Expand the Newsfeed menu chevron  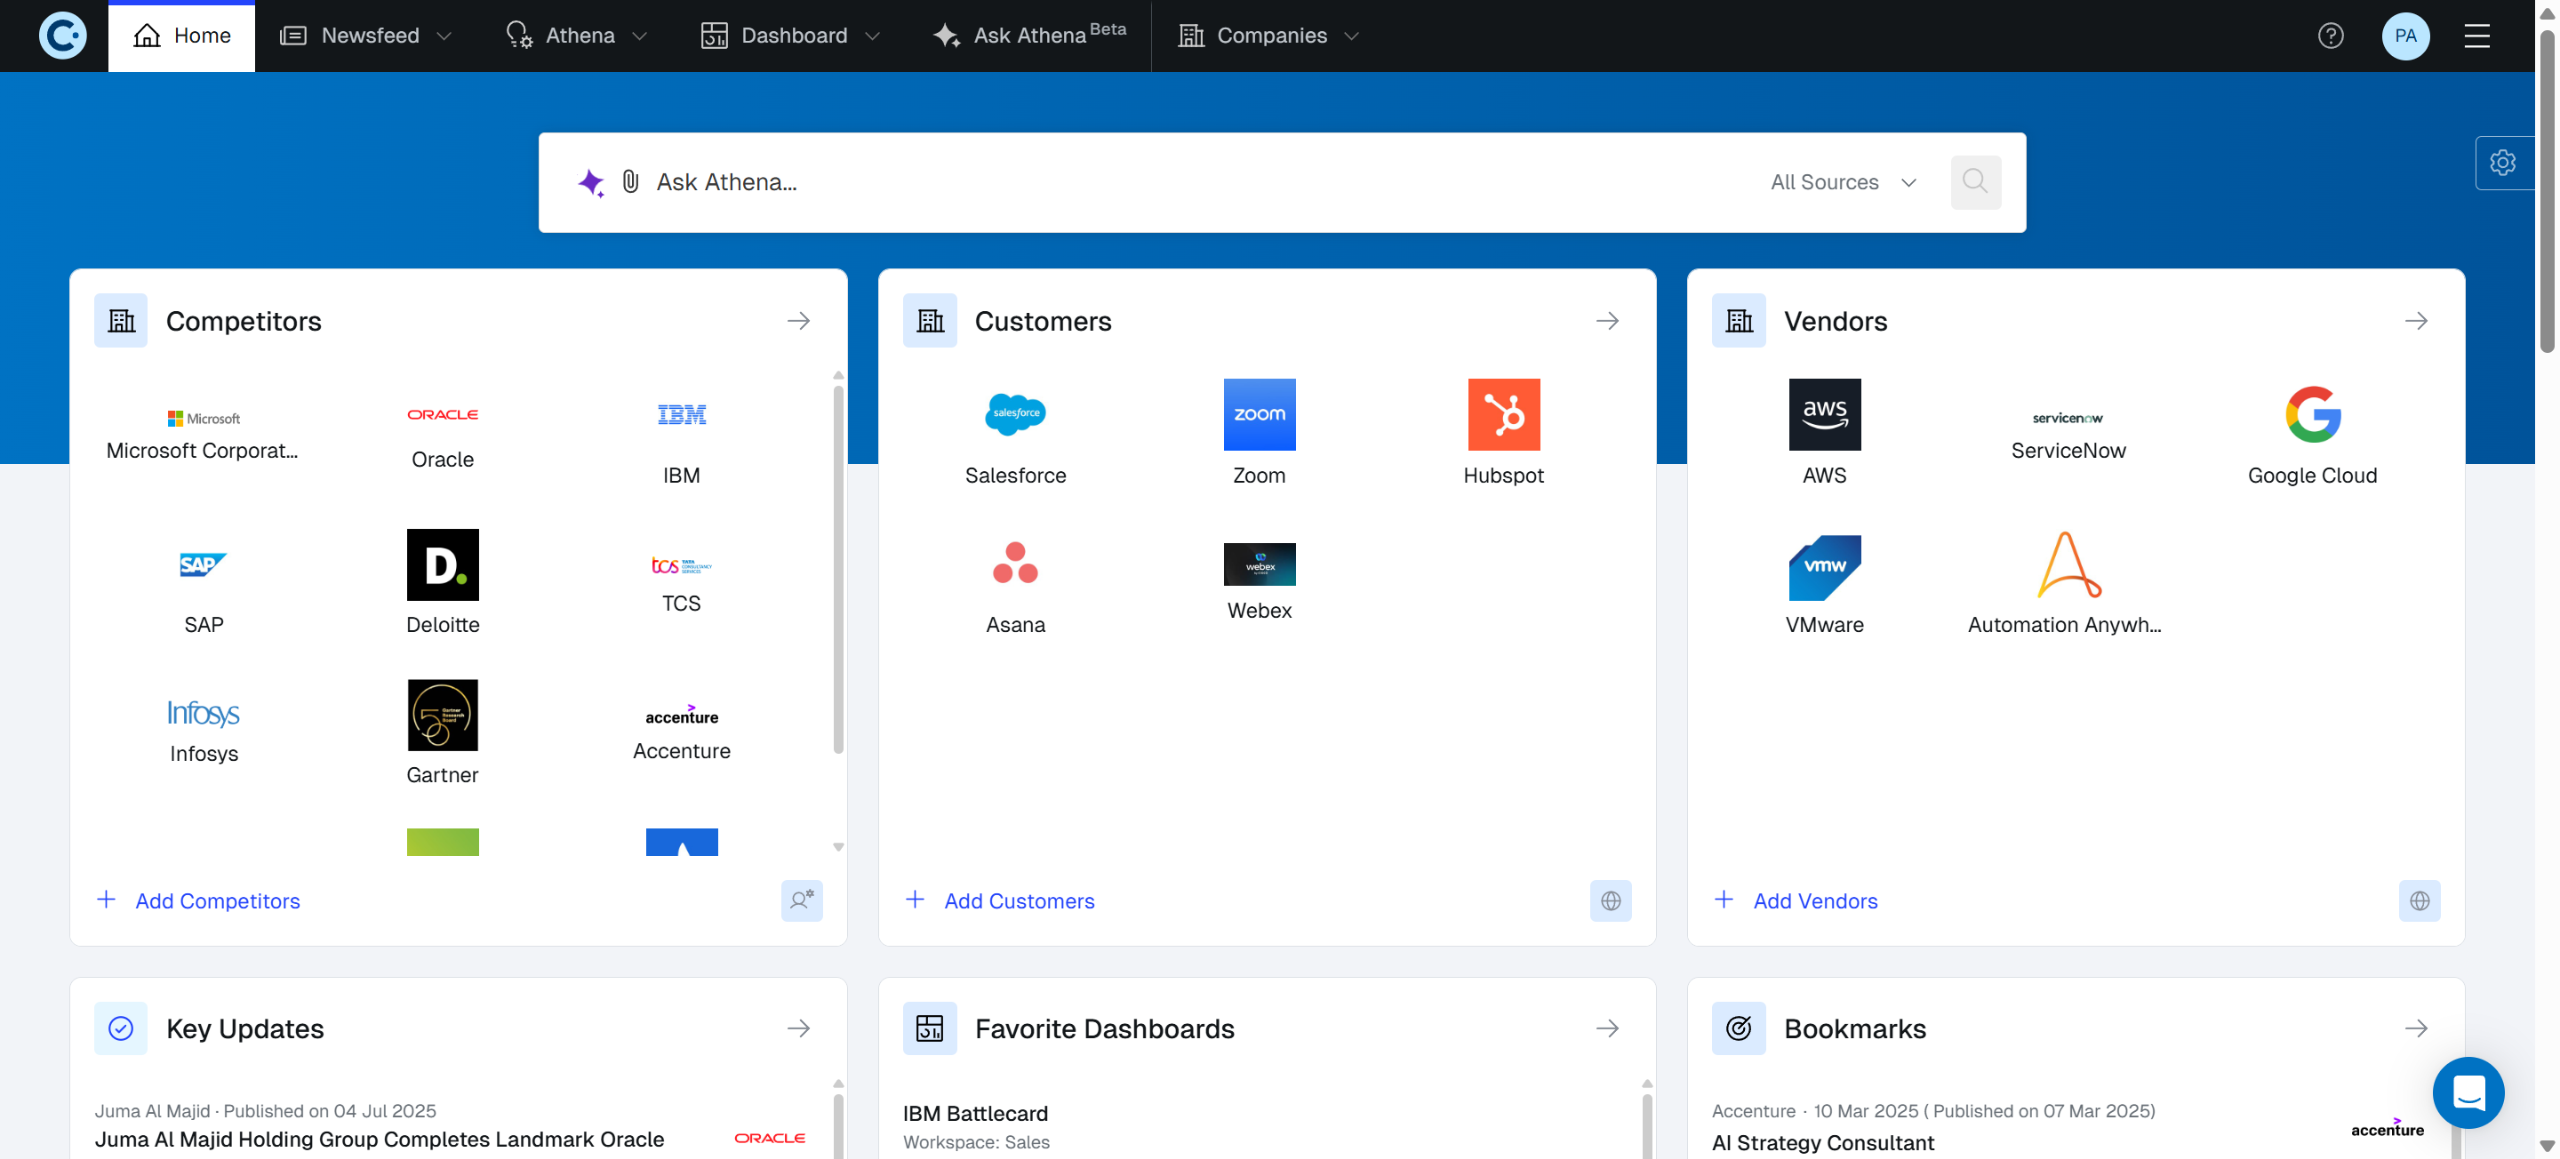click(x=445, y=36)
